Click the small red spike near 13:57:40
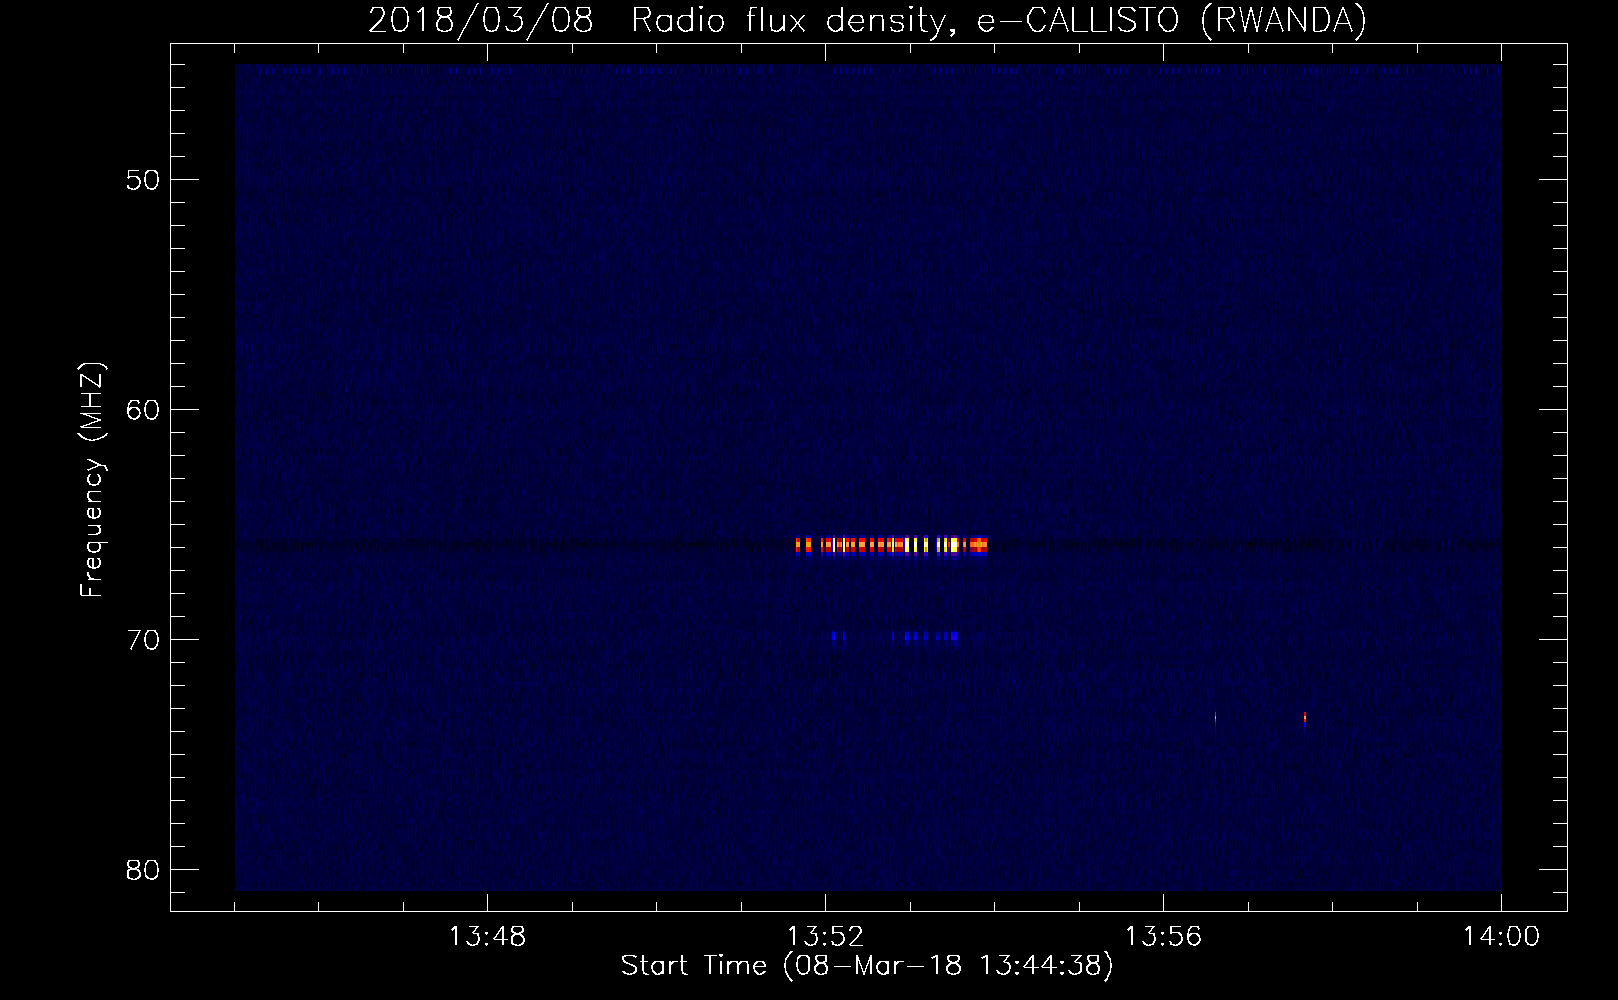 click(1304, 718)
